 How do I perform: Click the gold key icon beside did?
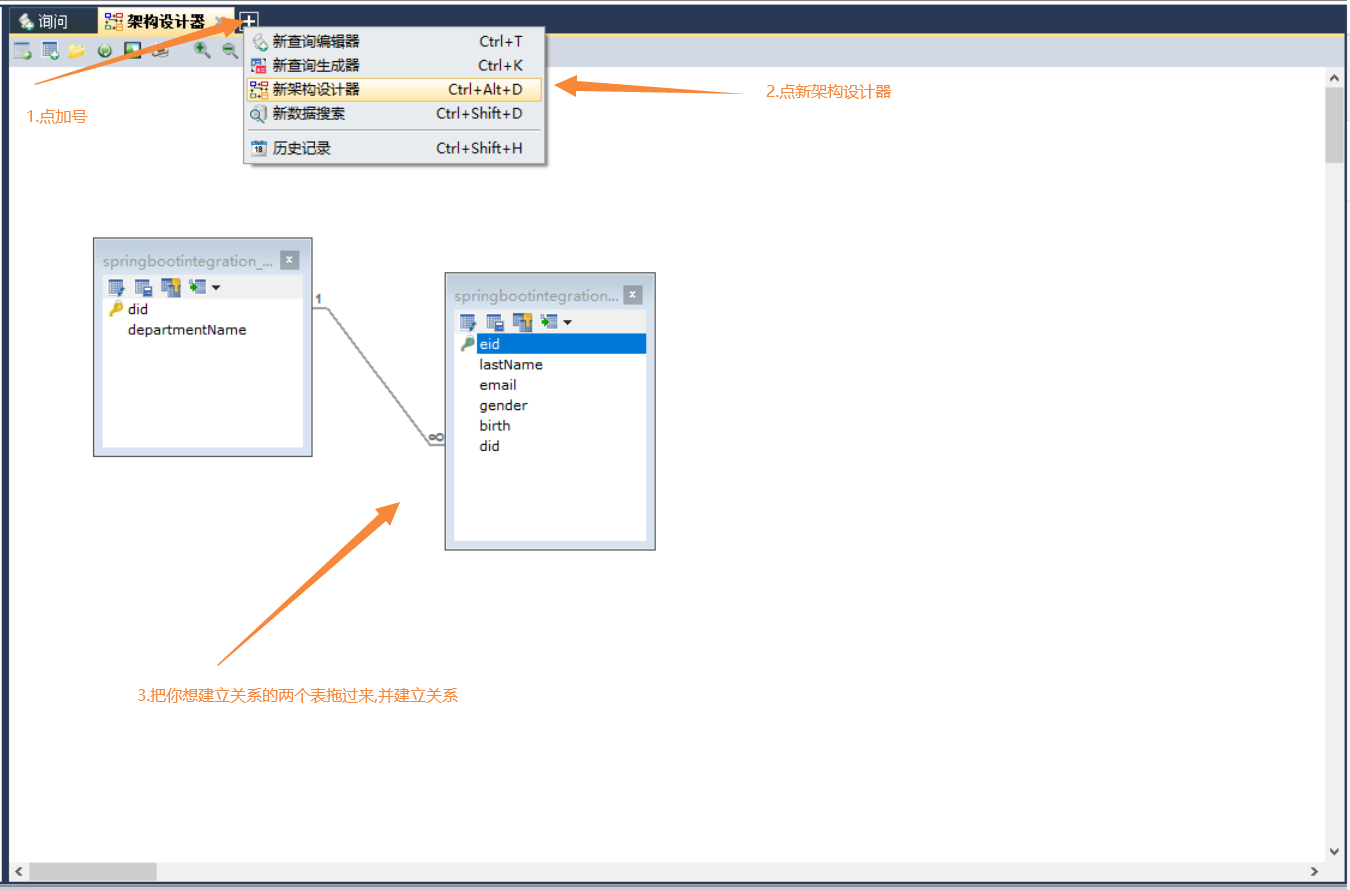coord(116,309)
